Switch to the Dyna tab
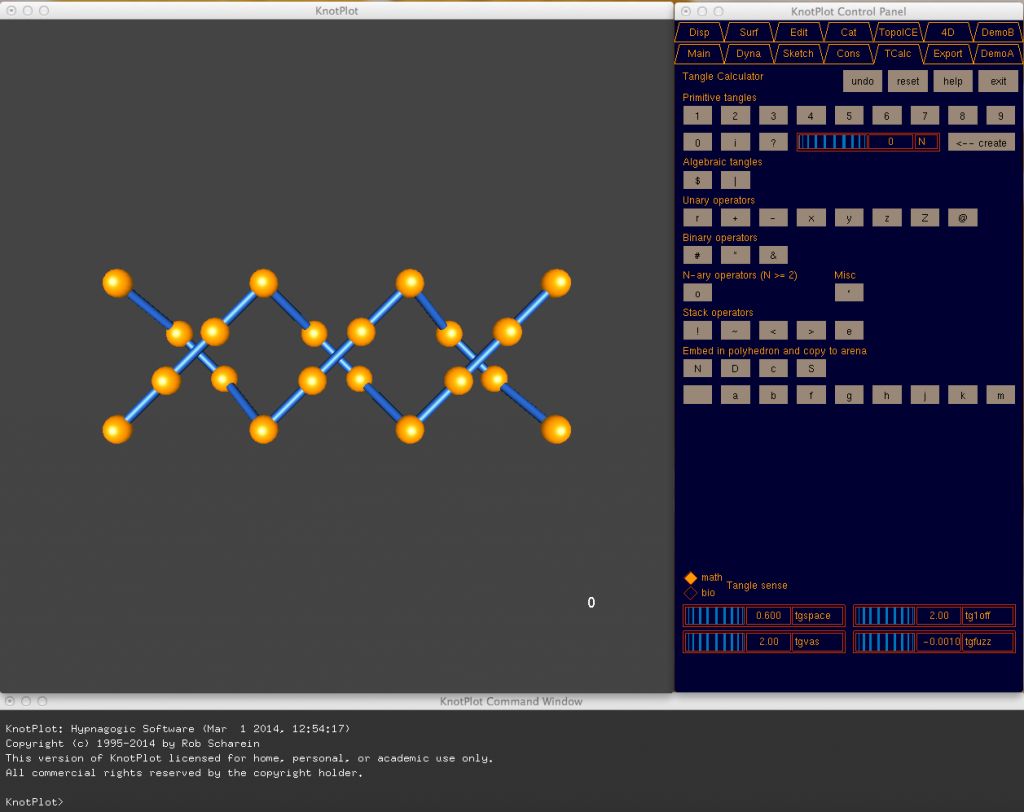Screen dimensions: 1024x812 click(x=748, y=54)
